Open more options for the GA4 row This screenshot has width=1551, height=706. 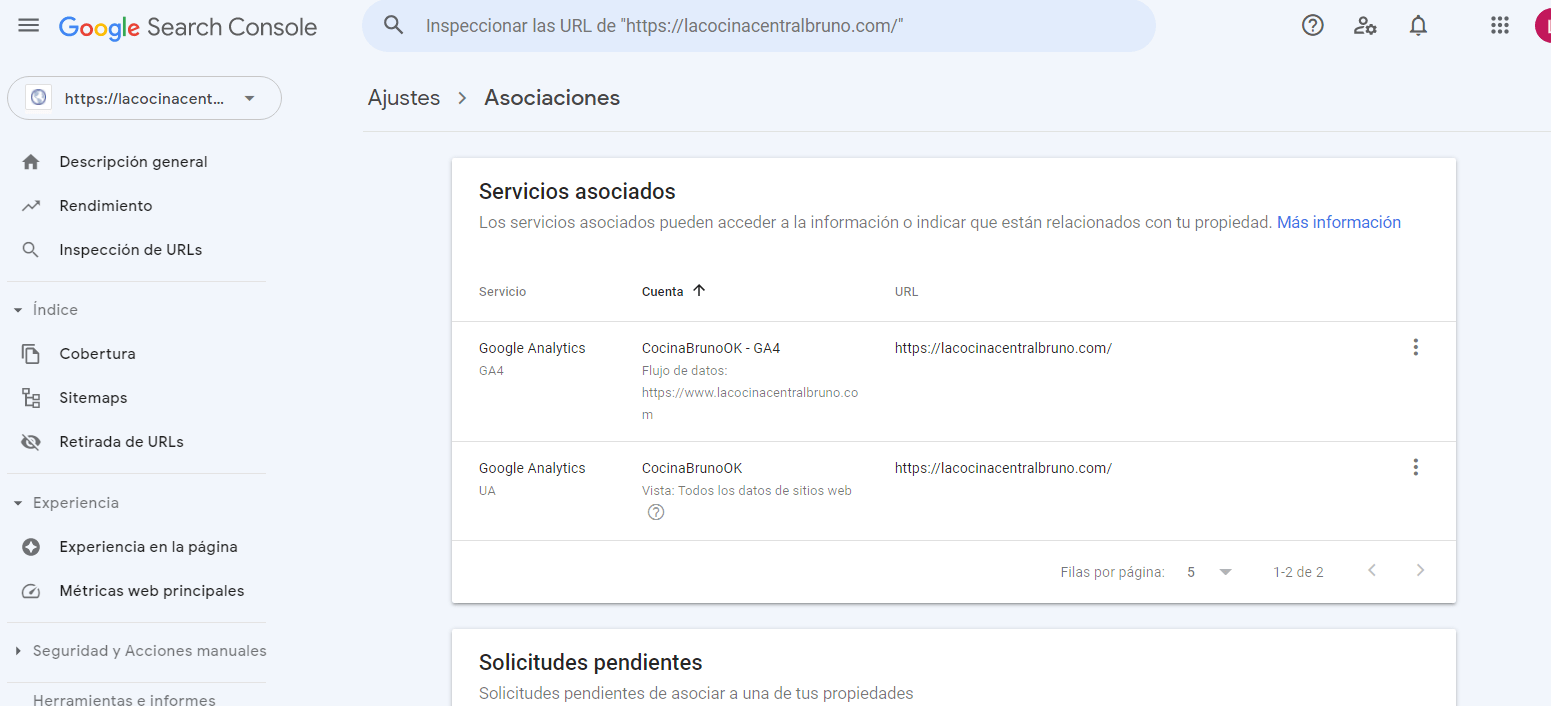point(1415,347)
